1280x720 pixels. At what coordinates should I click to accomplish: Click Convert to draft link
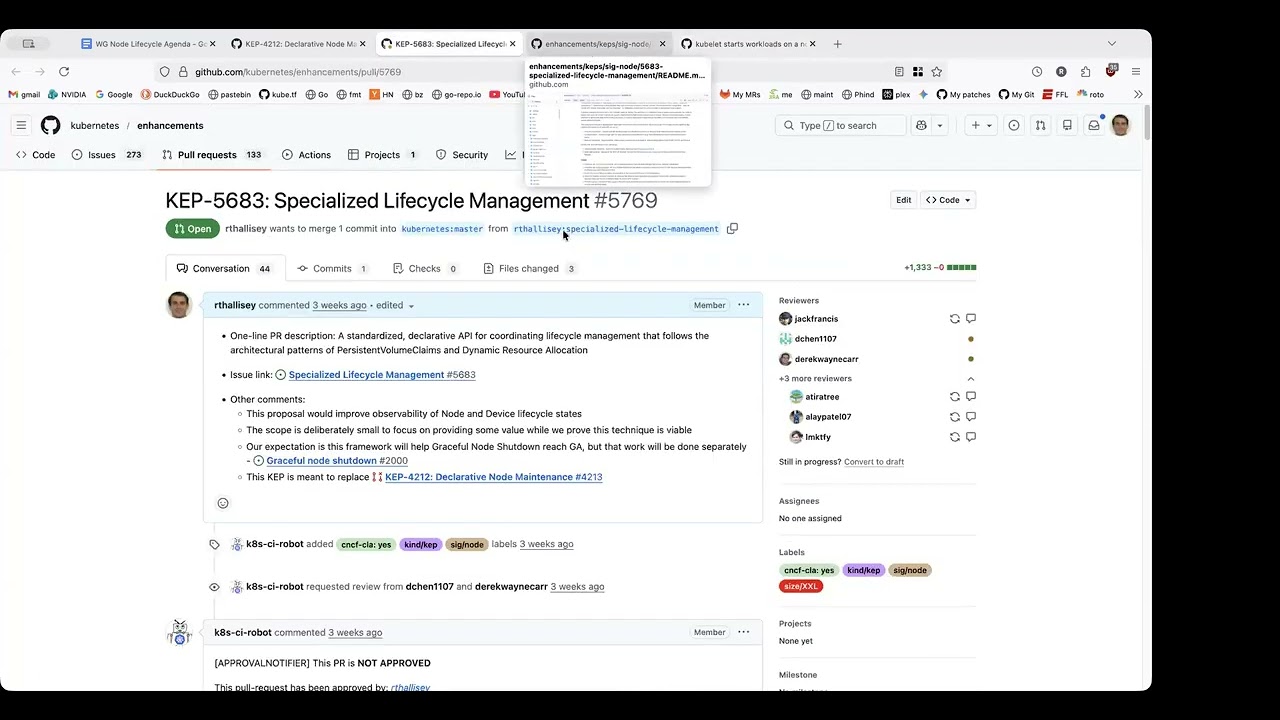(874, 462)
